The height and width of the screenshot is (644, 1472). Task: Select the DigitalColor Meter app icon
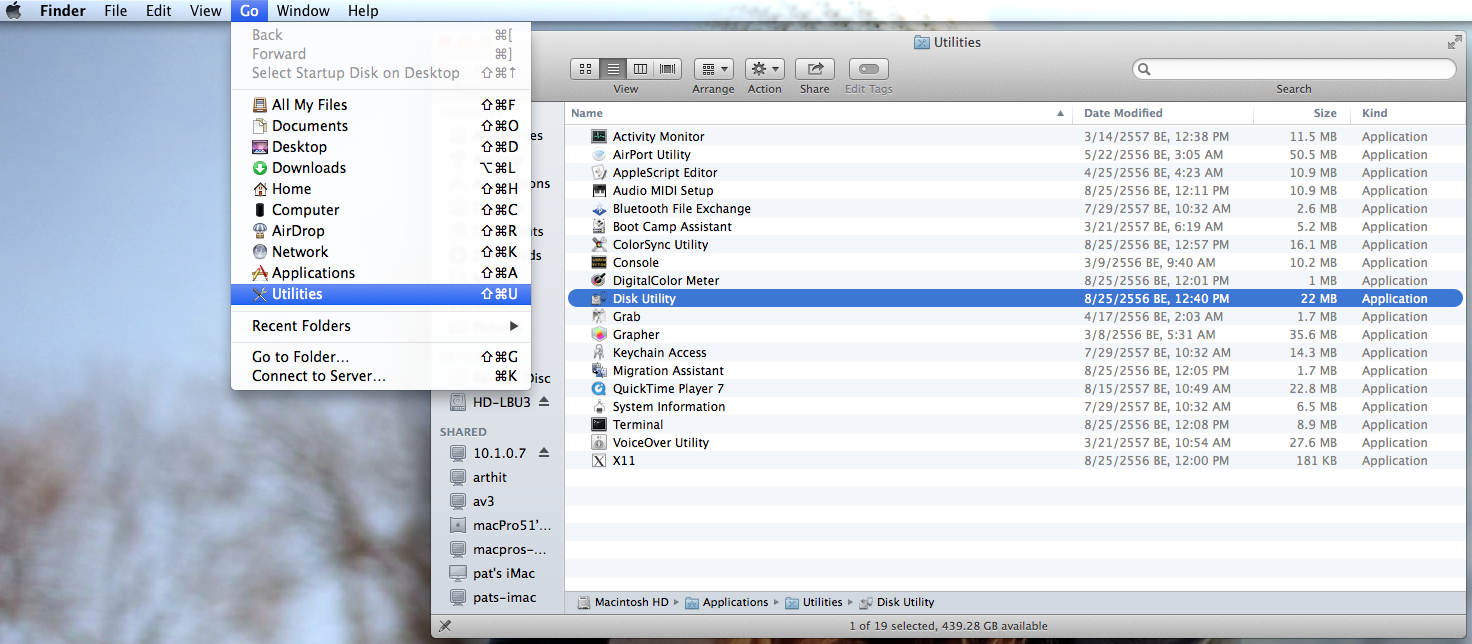[599, 281]
